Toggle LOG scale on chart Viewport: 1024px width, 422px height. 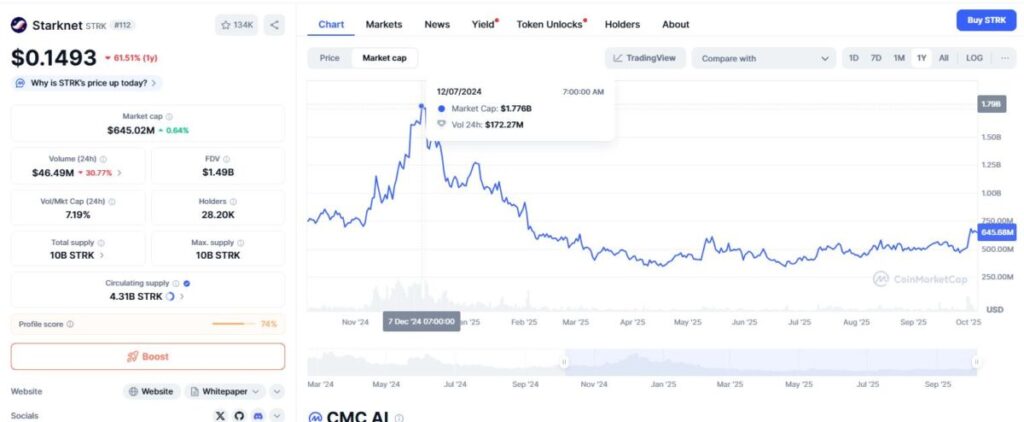coord(973,58)
